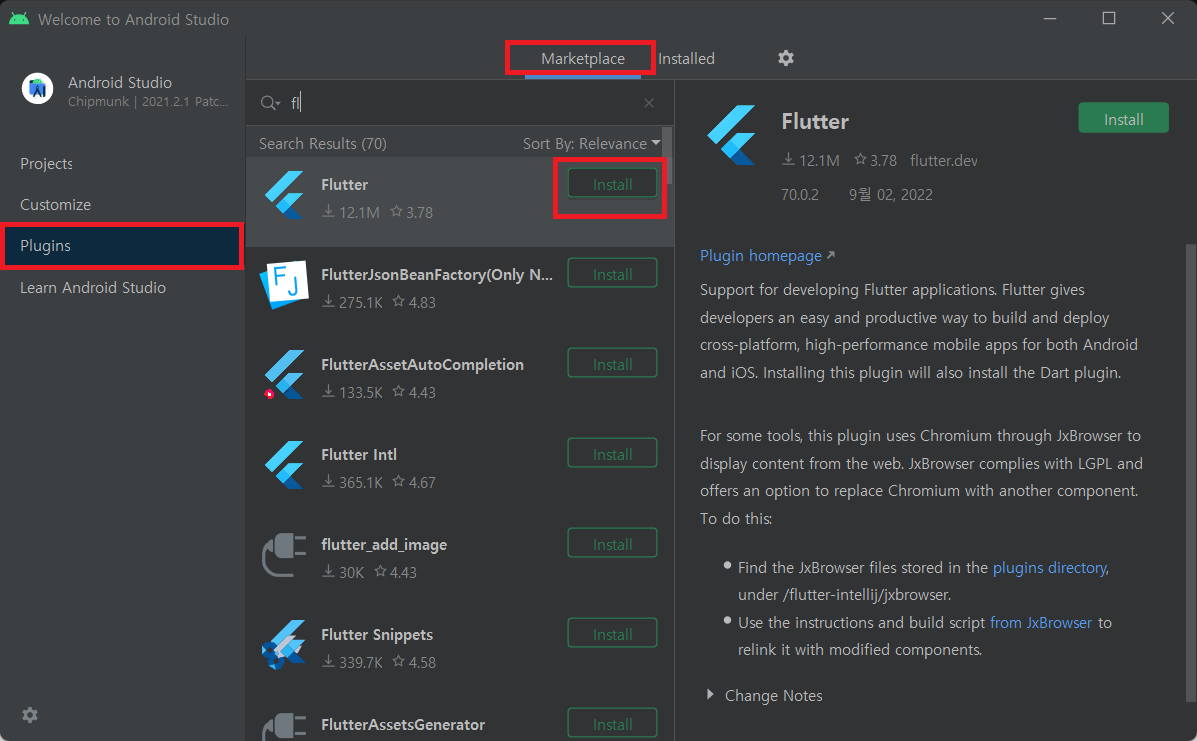Image resolution: width=1197 pixels, height=741 pixels.
Task: Install the FlutterAssetsGenerator plugin
Action: point(612,723)
